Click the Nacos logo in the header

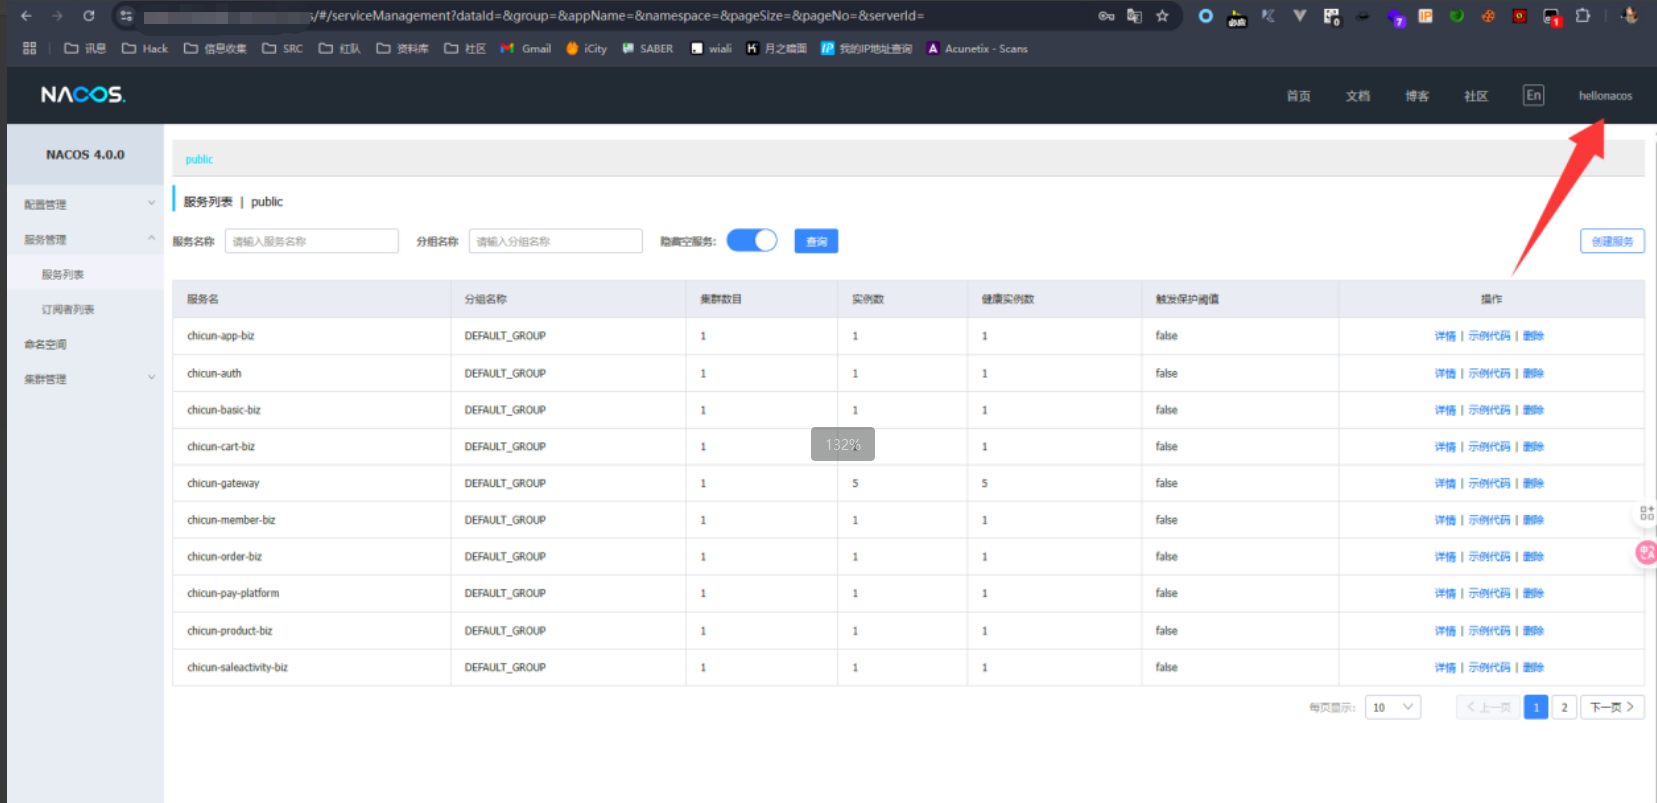tap(83, 95)
